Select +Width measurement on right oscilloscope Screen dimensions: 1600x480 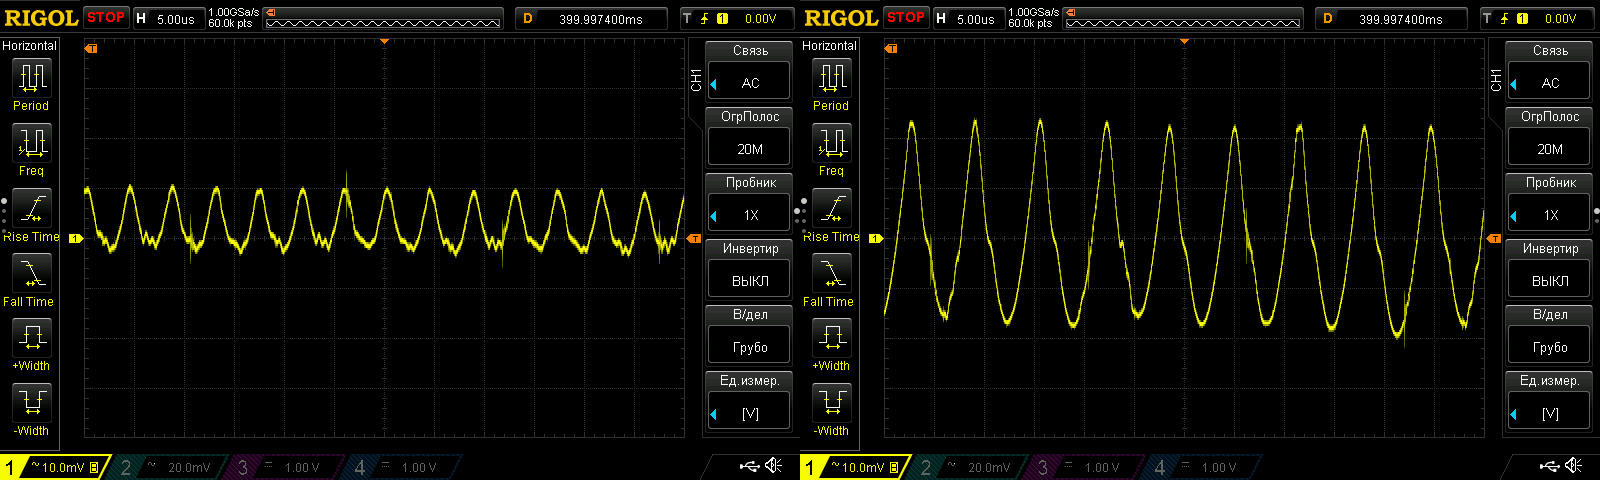[x=831, y=338]
